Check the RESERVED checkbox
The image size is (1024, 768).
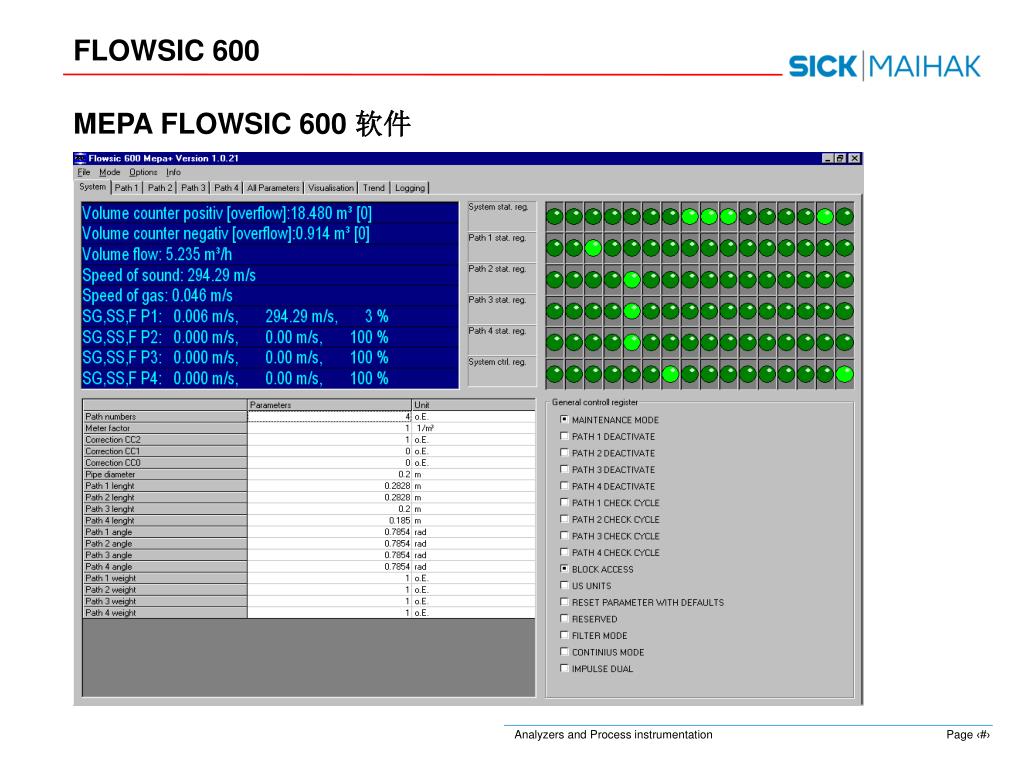click(x=564, y=618)
